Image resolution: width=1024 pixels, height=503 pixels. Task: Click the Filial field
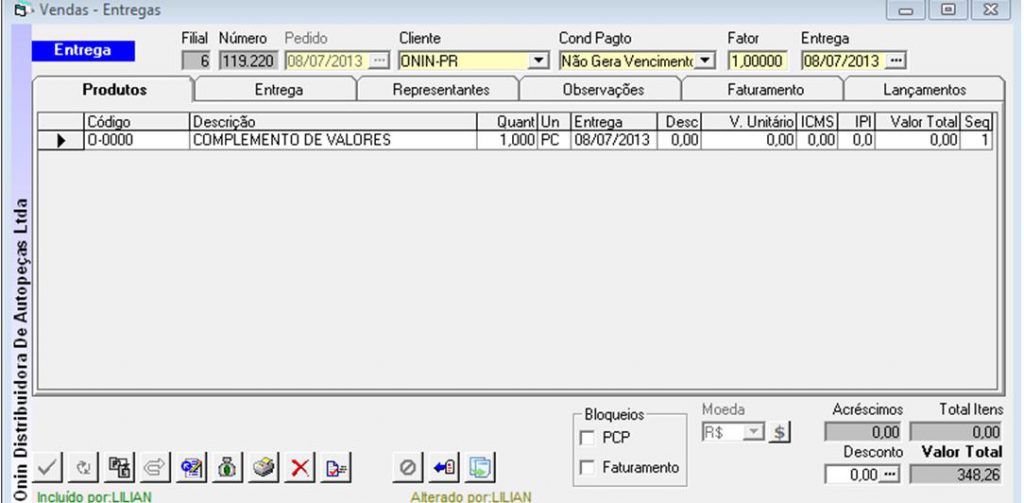tap(197, 61)
